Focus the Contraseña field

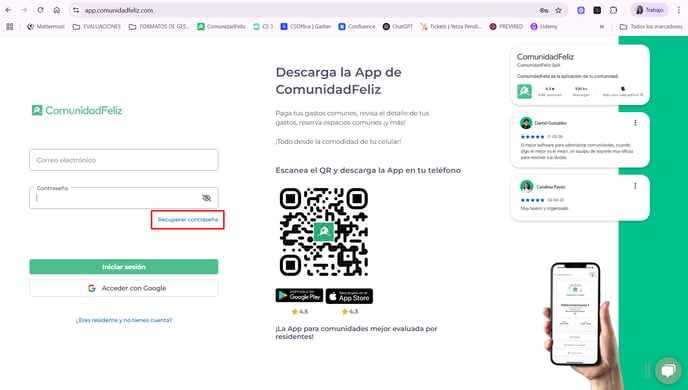tap(124, 198)
